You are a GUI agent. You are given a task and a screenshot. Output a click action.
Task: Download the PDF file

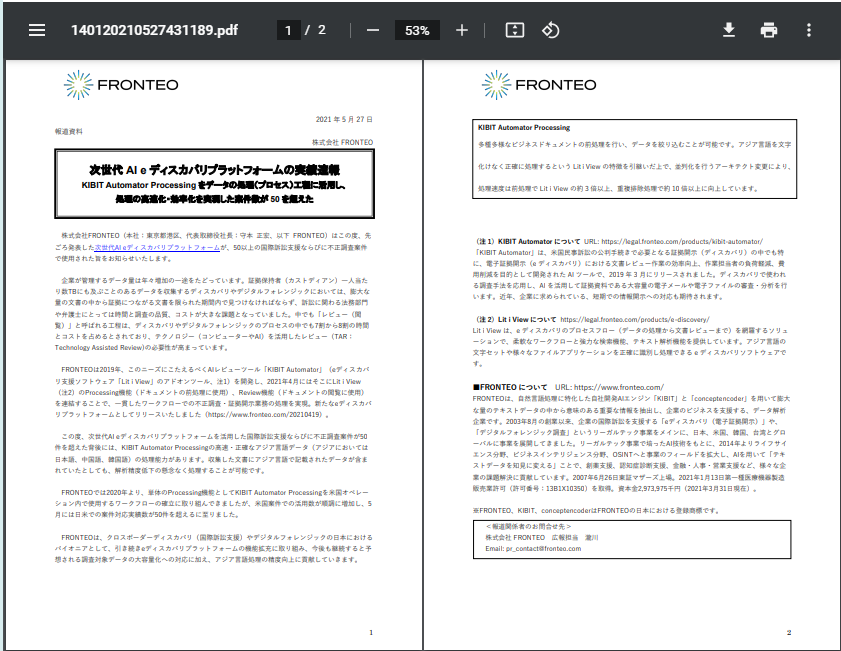tap(728, 30)
